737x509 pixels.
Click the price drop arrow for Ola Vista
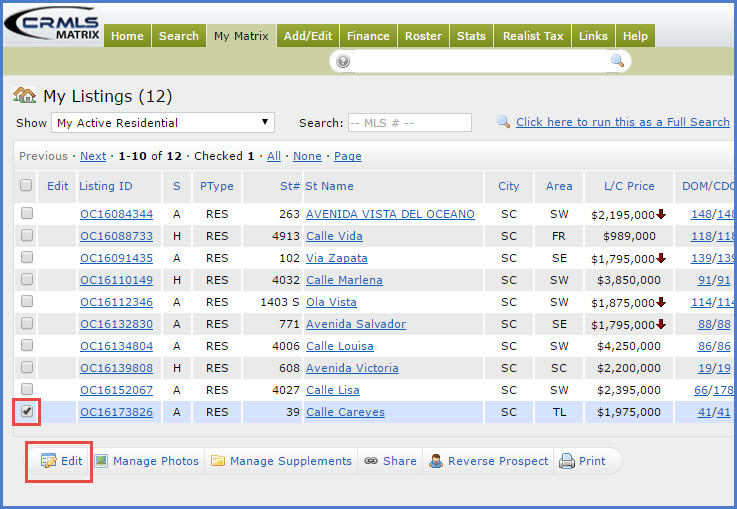661,302
